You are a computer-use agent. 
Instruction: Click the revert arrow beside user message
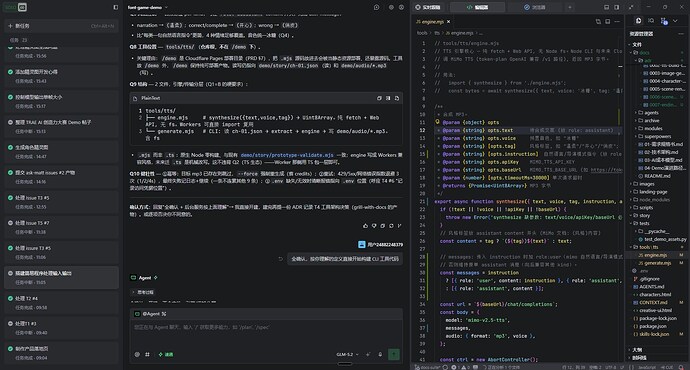pos(280,259)
